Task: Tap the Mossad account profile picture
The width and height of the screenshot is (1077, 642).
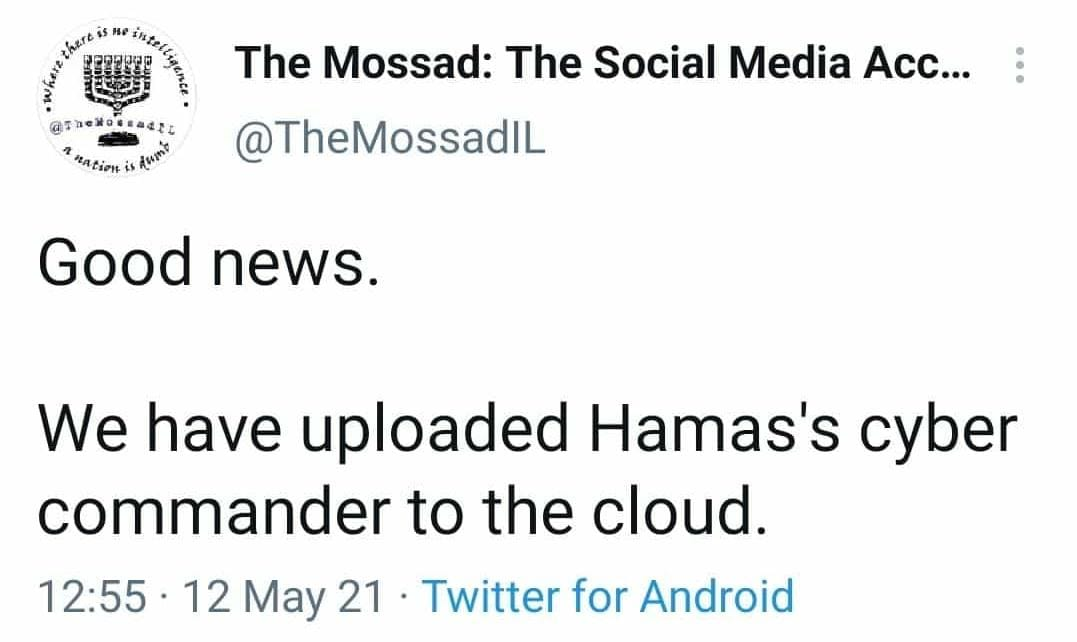Action: coord(113,102)
